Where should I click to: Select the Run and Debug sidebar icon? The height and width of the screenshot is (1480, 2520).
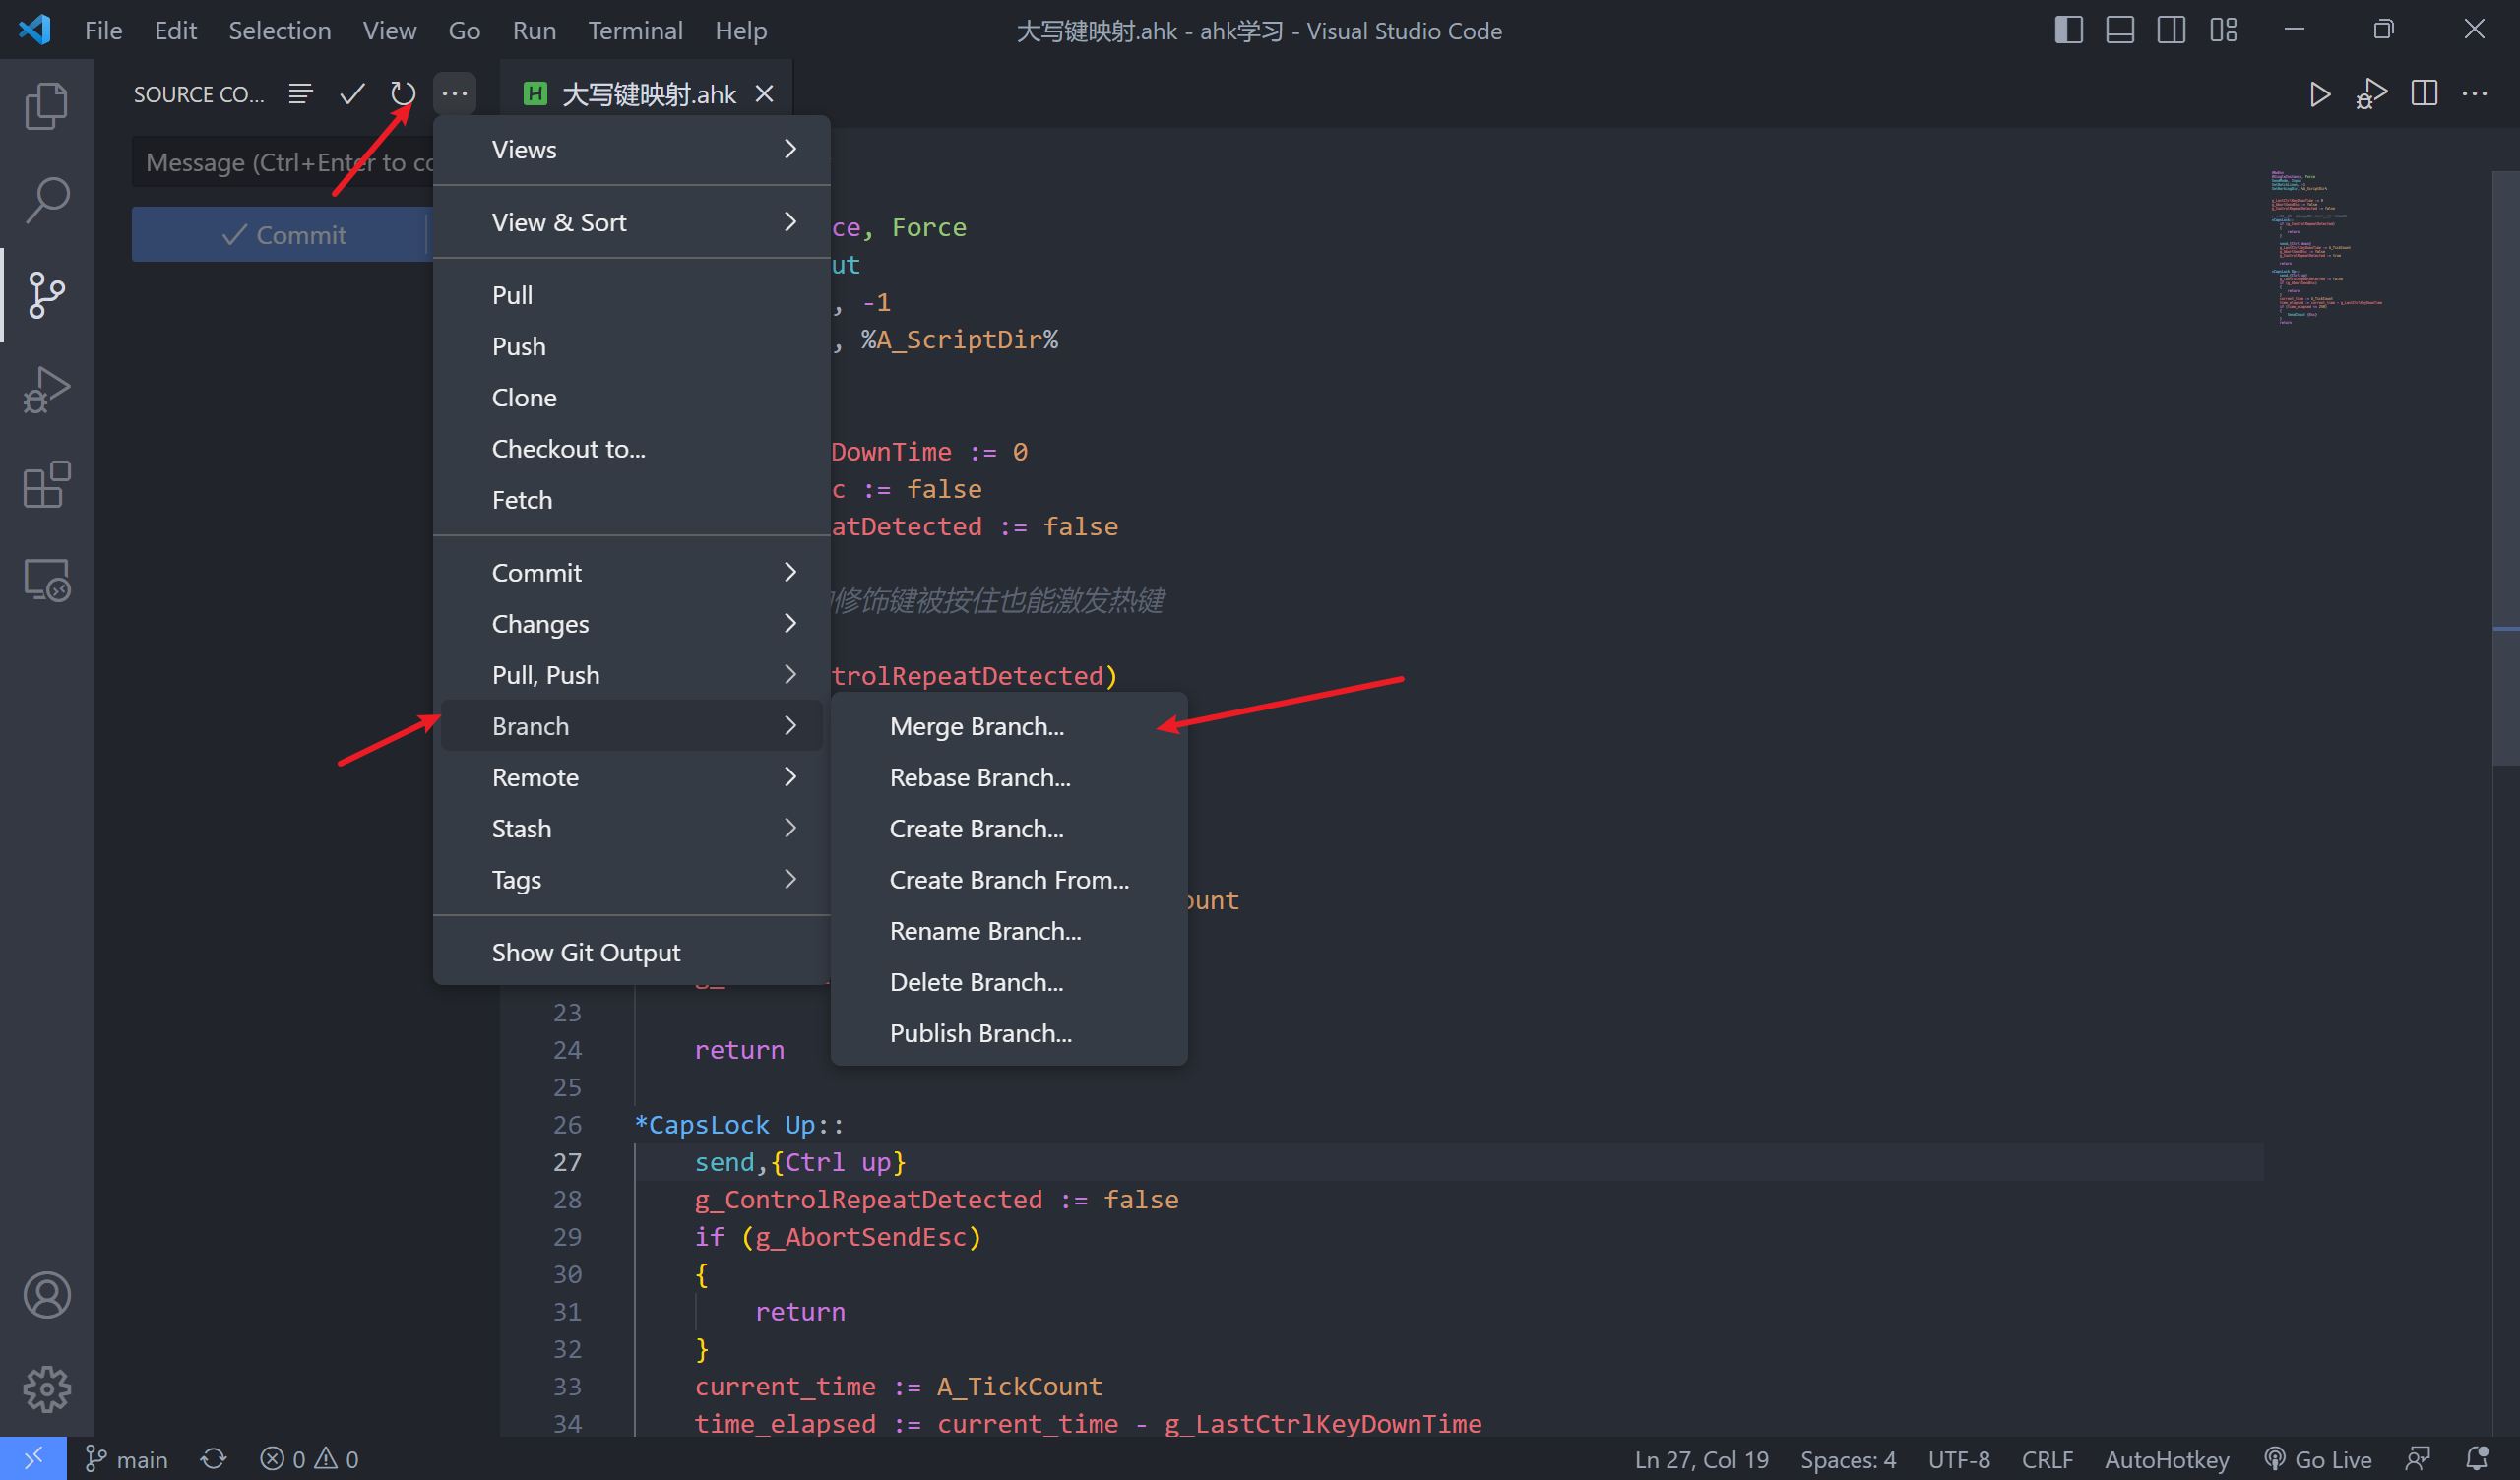46,390
